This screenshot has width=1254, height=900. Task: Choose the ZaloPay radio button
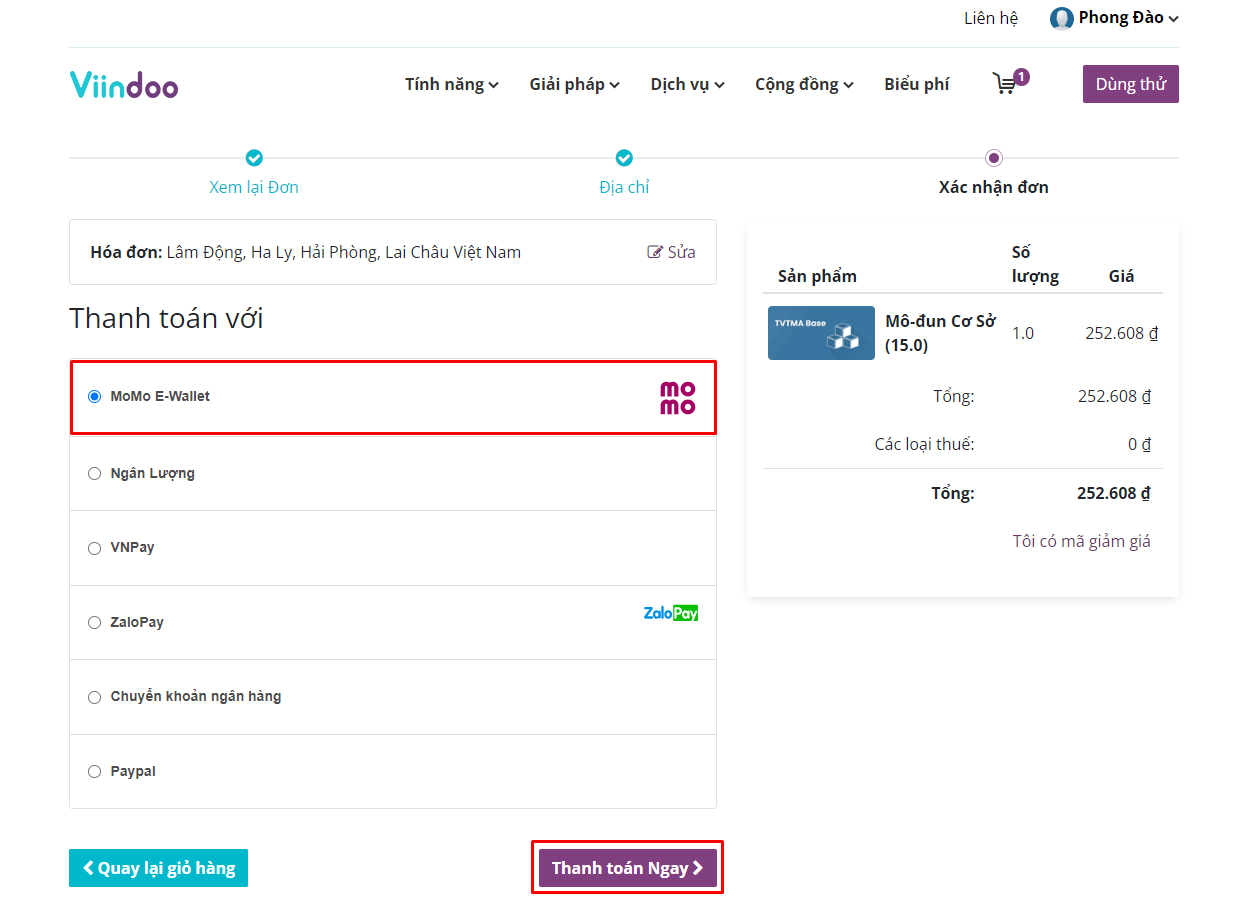95,623
